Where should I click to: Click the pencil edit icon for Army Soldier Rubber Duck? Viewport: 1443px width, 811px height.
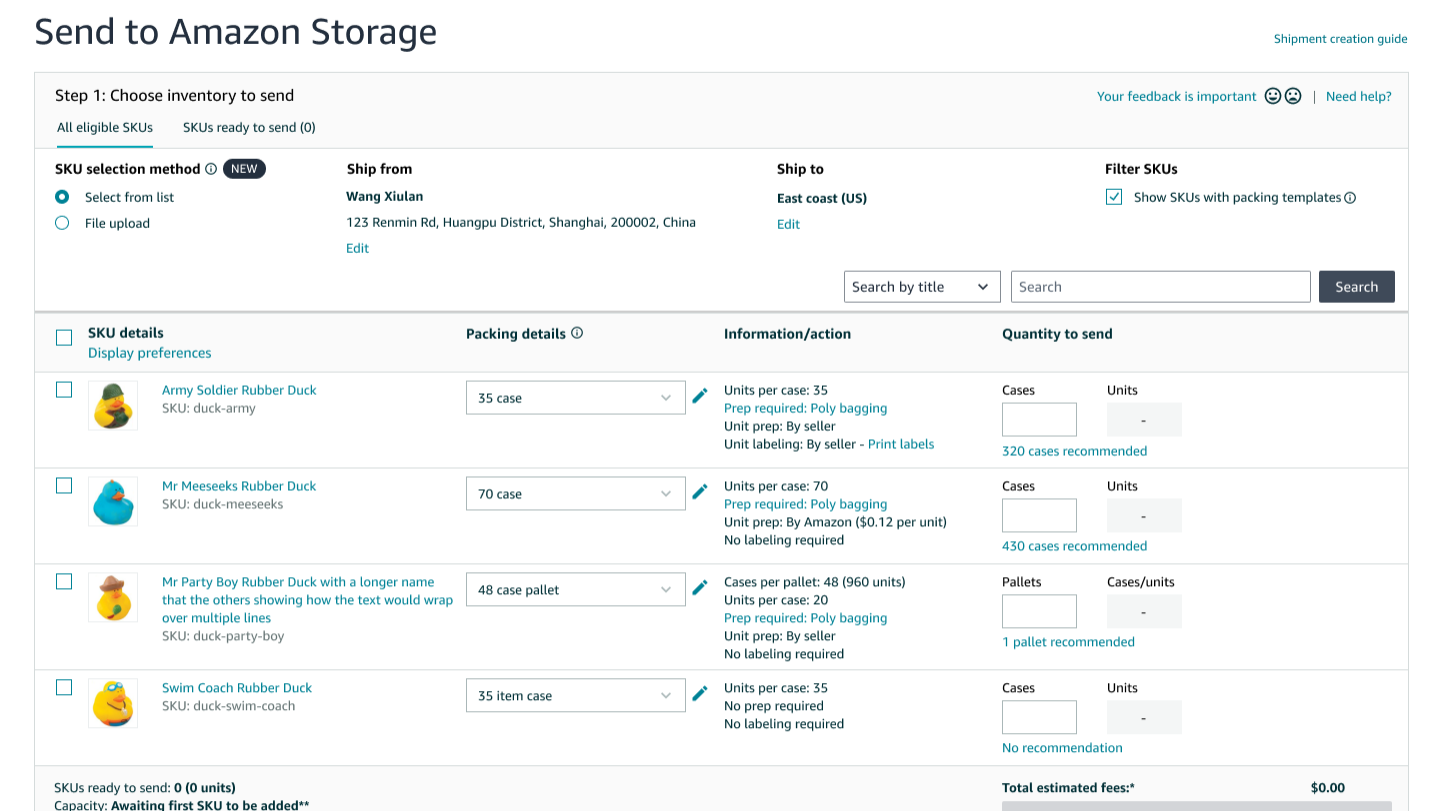click(700, 396)
